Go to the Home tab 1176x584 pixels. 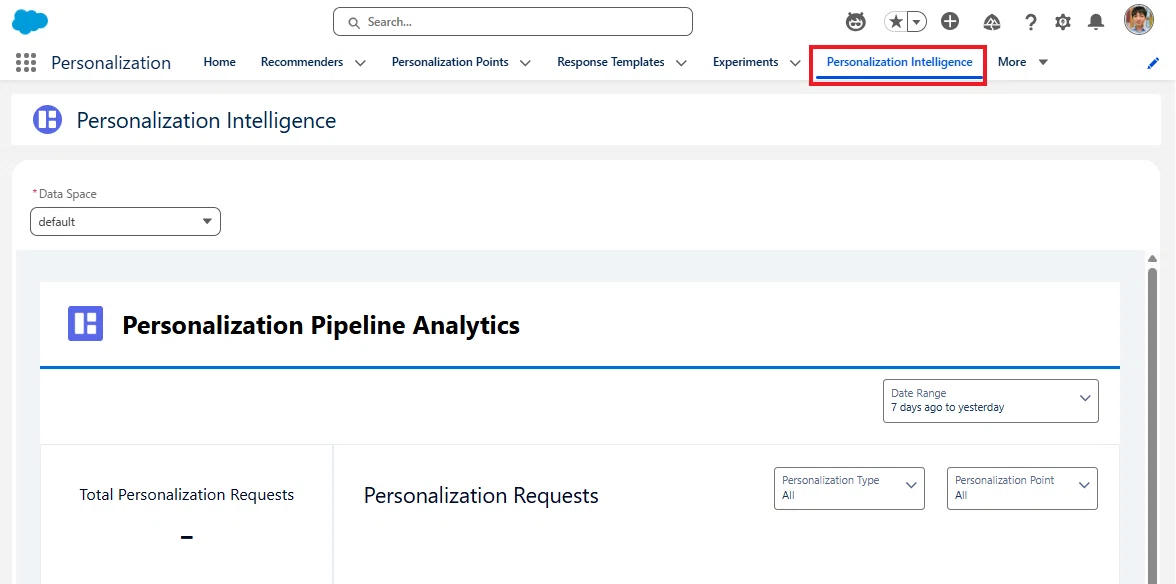pos(219,62)
